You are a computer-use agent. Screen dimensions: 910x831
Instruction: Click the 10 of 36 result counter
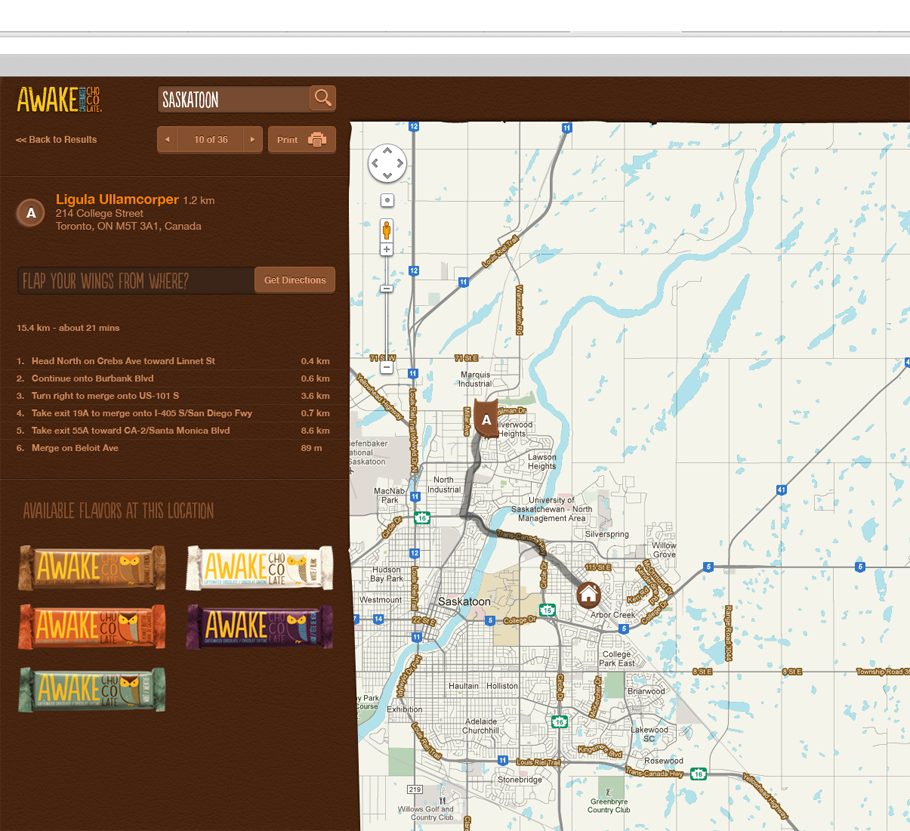pyautogui.click(x=211, y=140)
